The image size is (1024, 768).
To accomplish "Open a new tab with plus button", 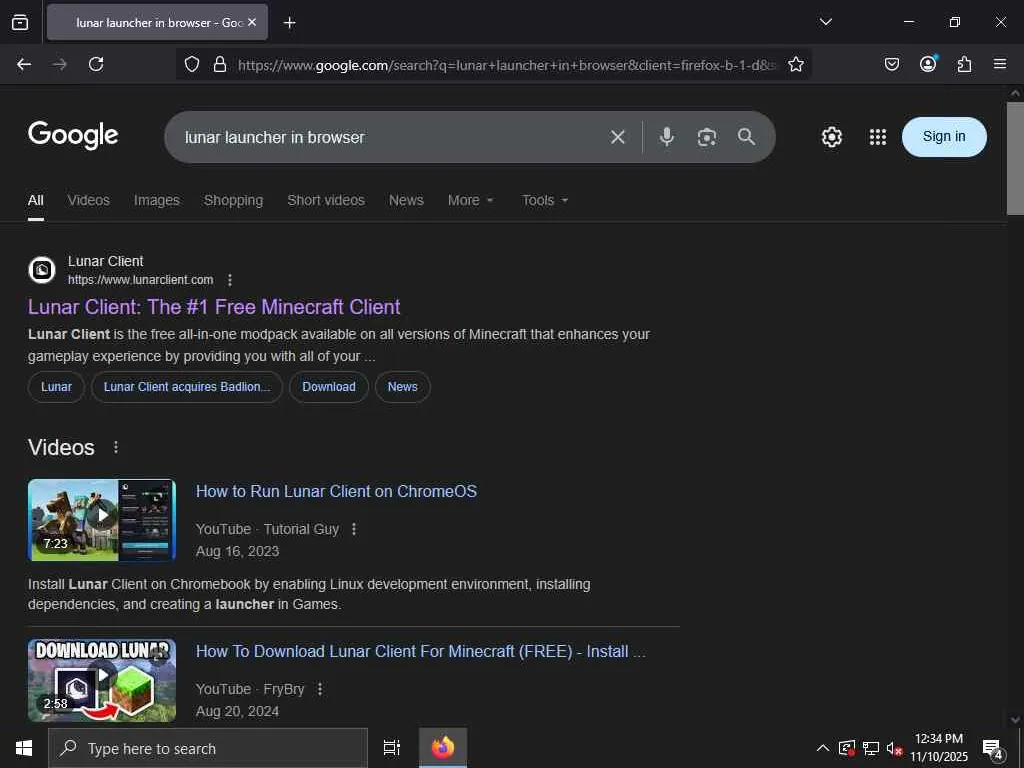I will (289, 23).
